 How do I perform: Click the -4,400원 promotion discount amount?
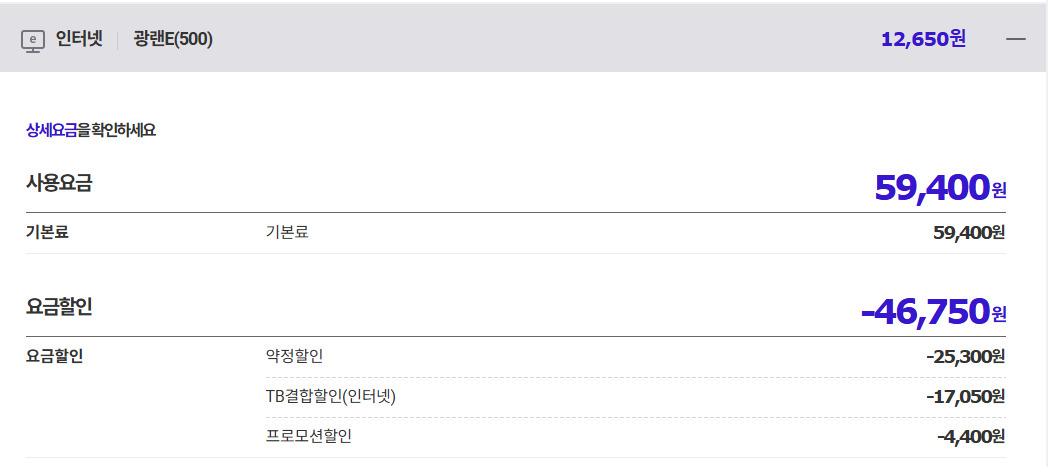click(970, 436)
